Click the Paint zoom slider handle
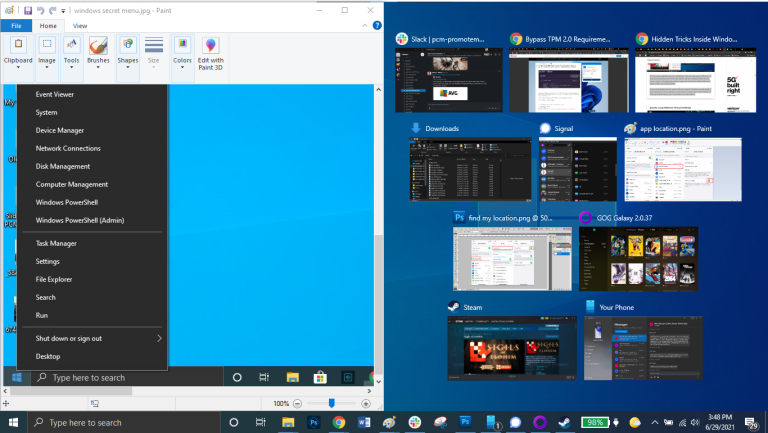Viewport: 768px width, 433px height. tap(331, 402)
